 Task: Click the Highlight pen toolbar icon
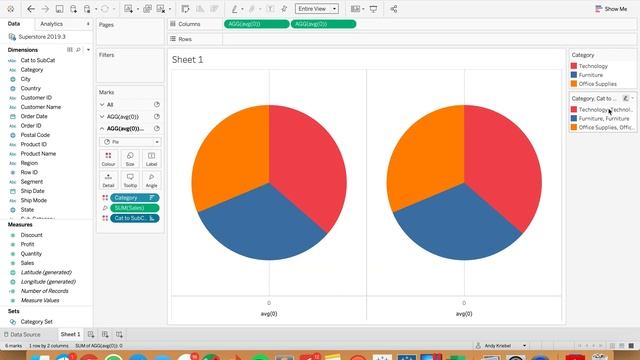(235, 9)
